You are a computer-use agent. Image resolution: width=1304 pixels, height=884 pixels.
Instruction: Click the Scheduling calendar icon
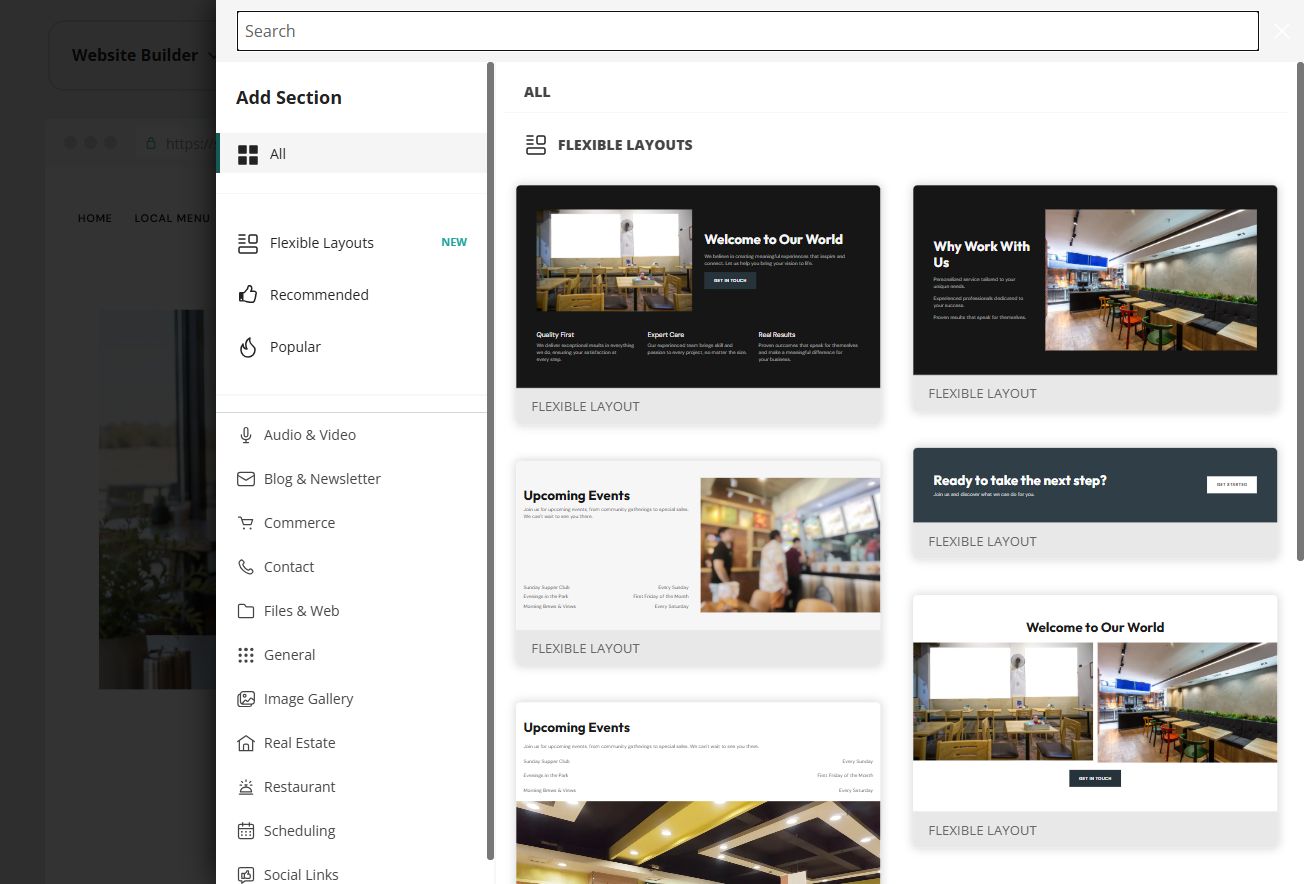pyautogui.click(x=246, y=831)
